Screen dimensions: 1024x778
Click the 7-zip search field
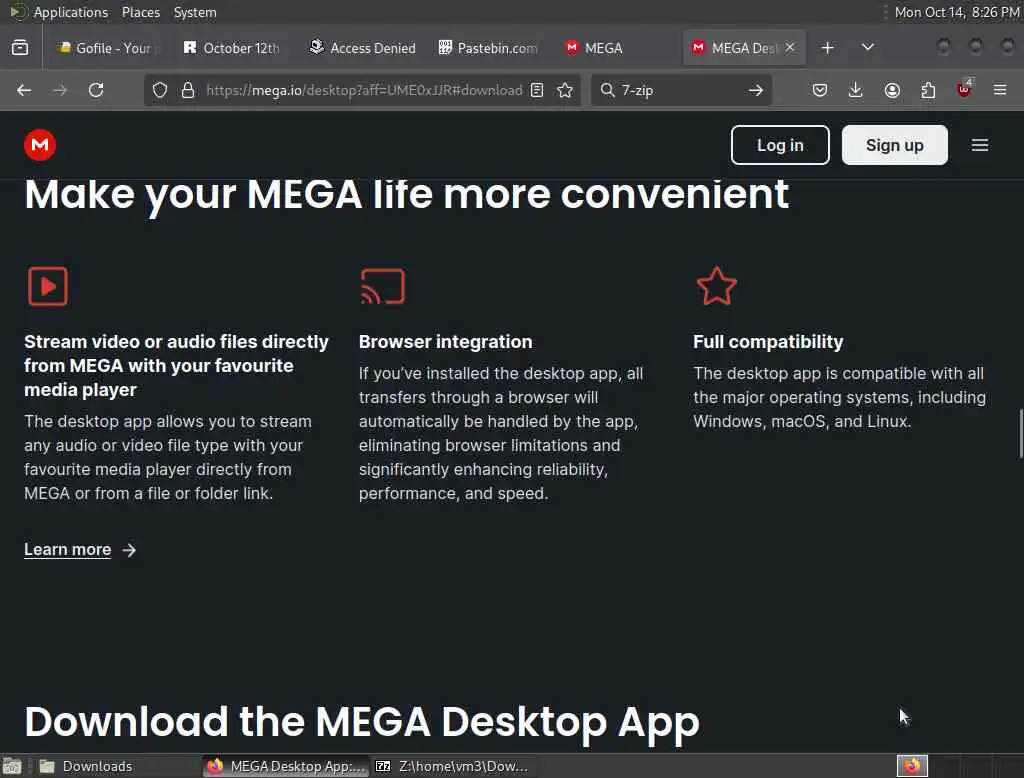point(679,90)
